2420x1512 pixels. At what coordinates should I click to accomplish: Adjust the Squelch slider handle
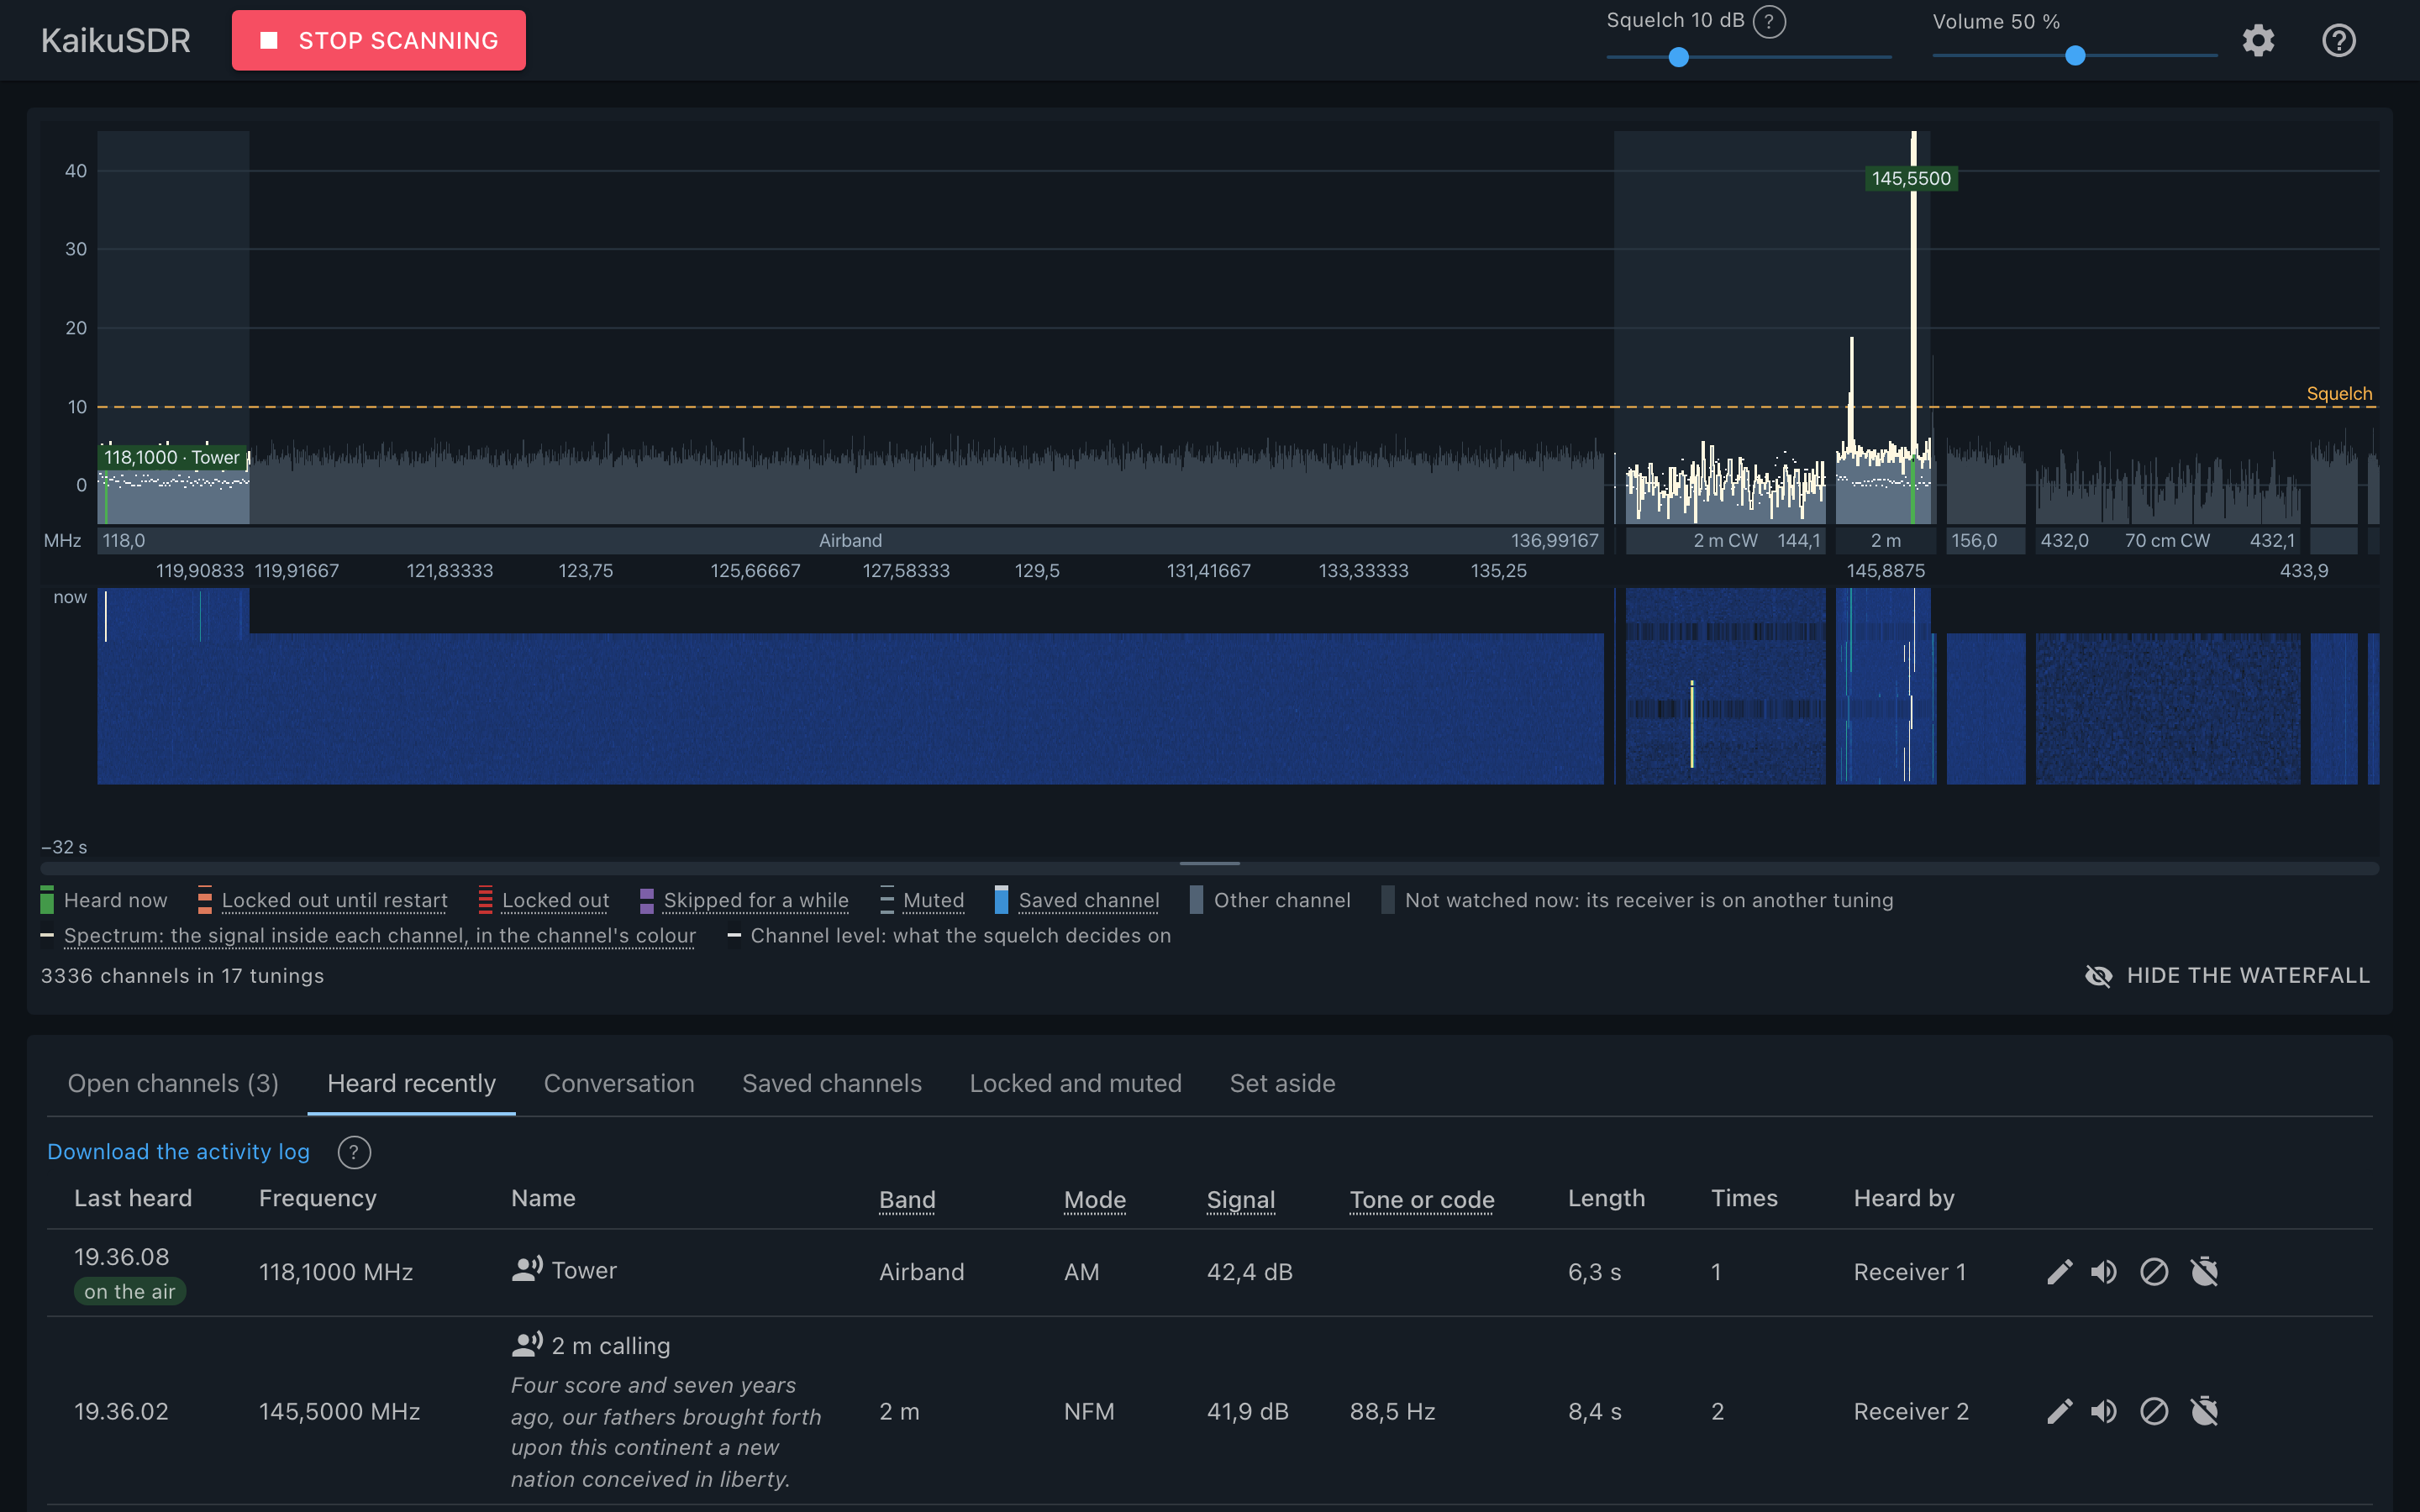pyautogui.click(x=1679, y=57)
